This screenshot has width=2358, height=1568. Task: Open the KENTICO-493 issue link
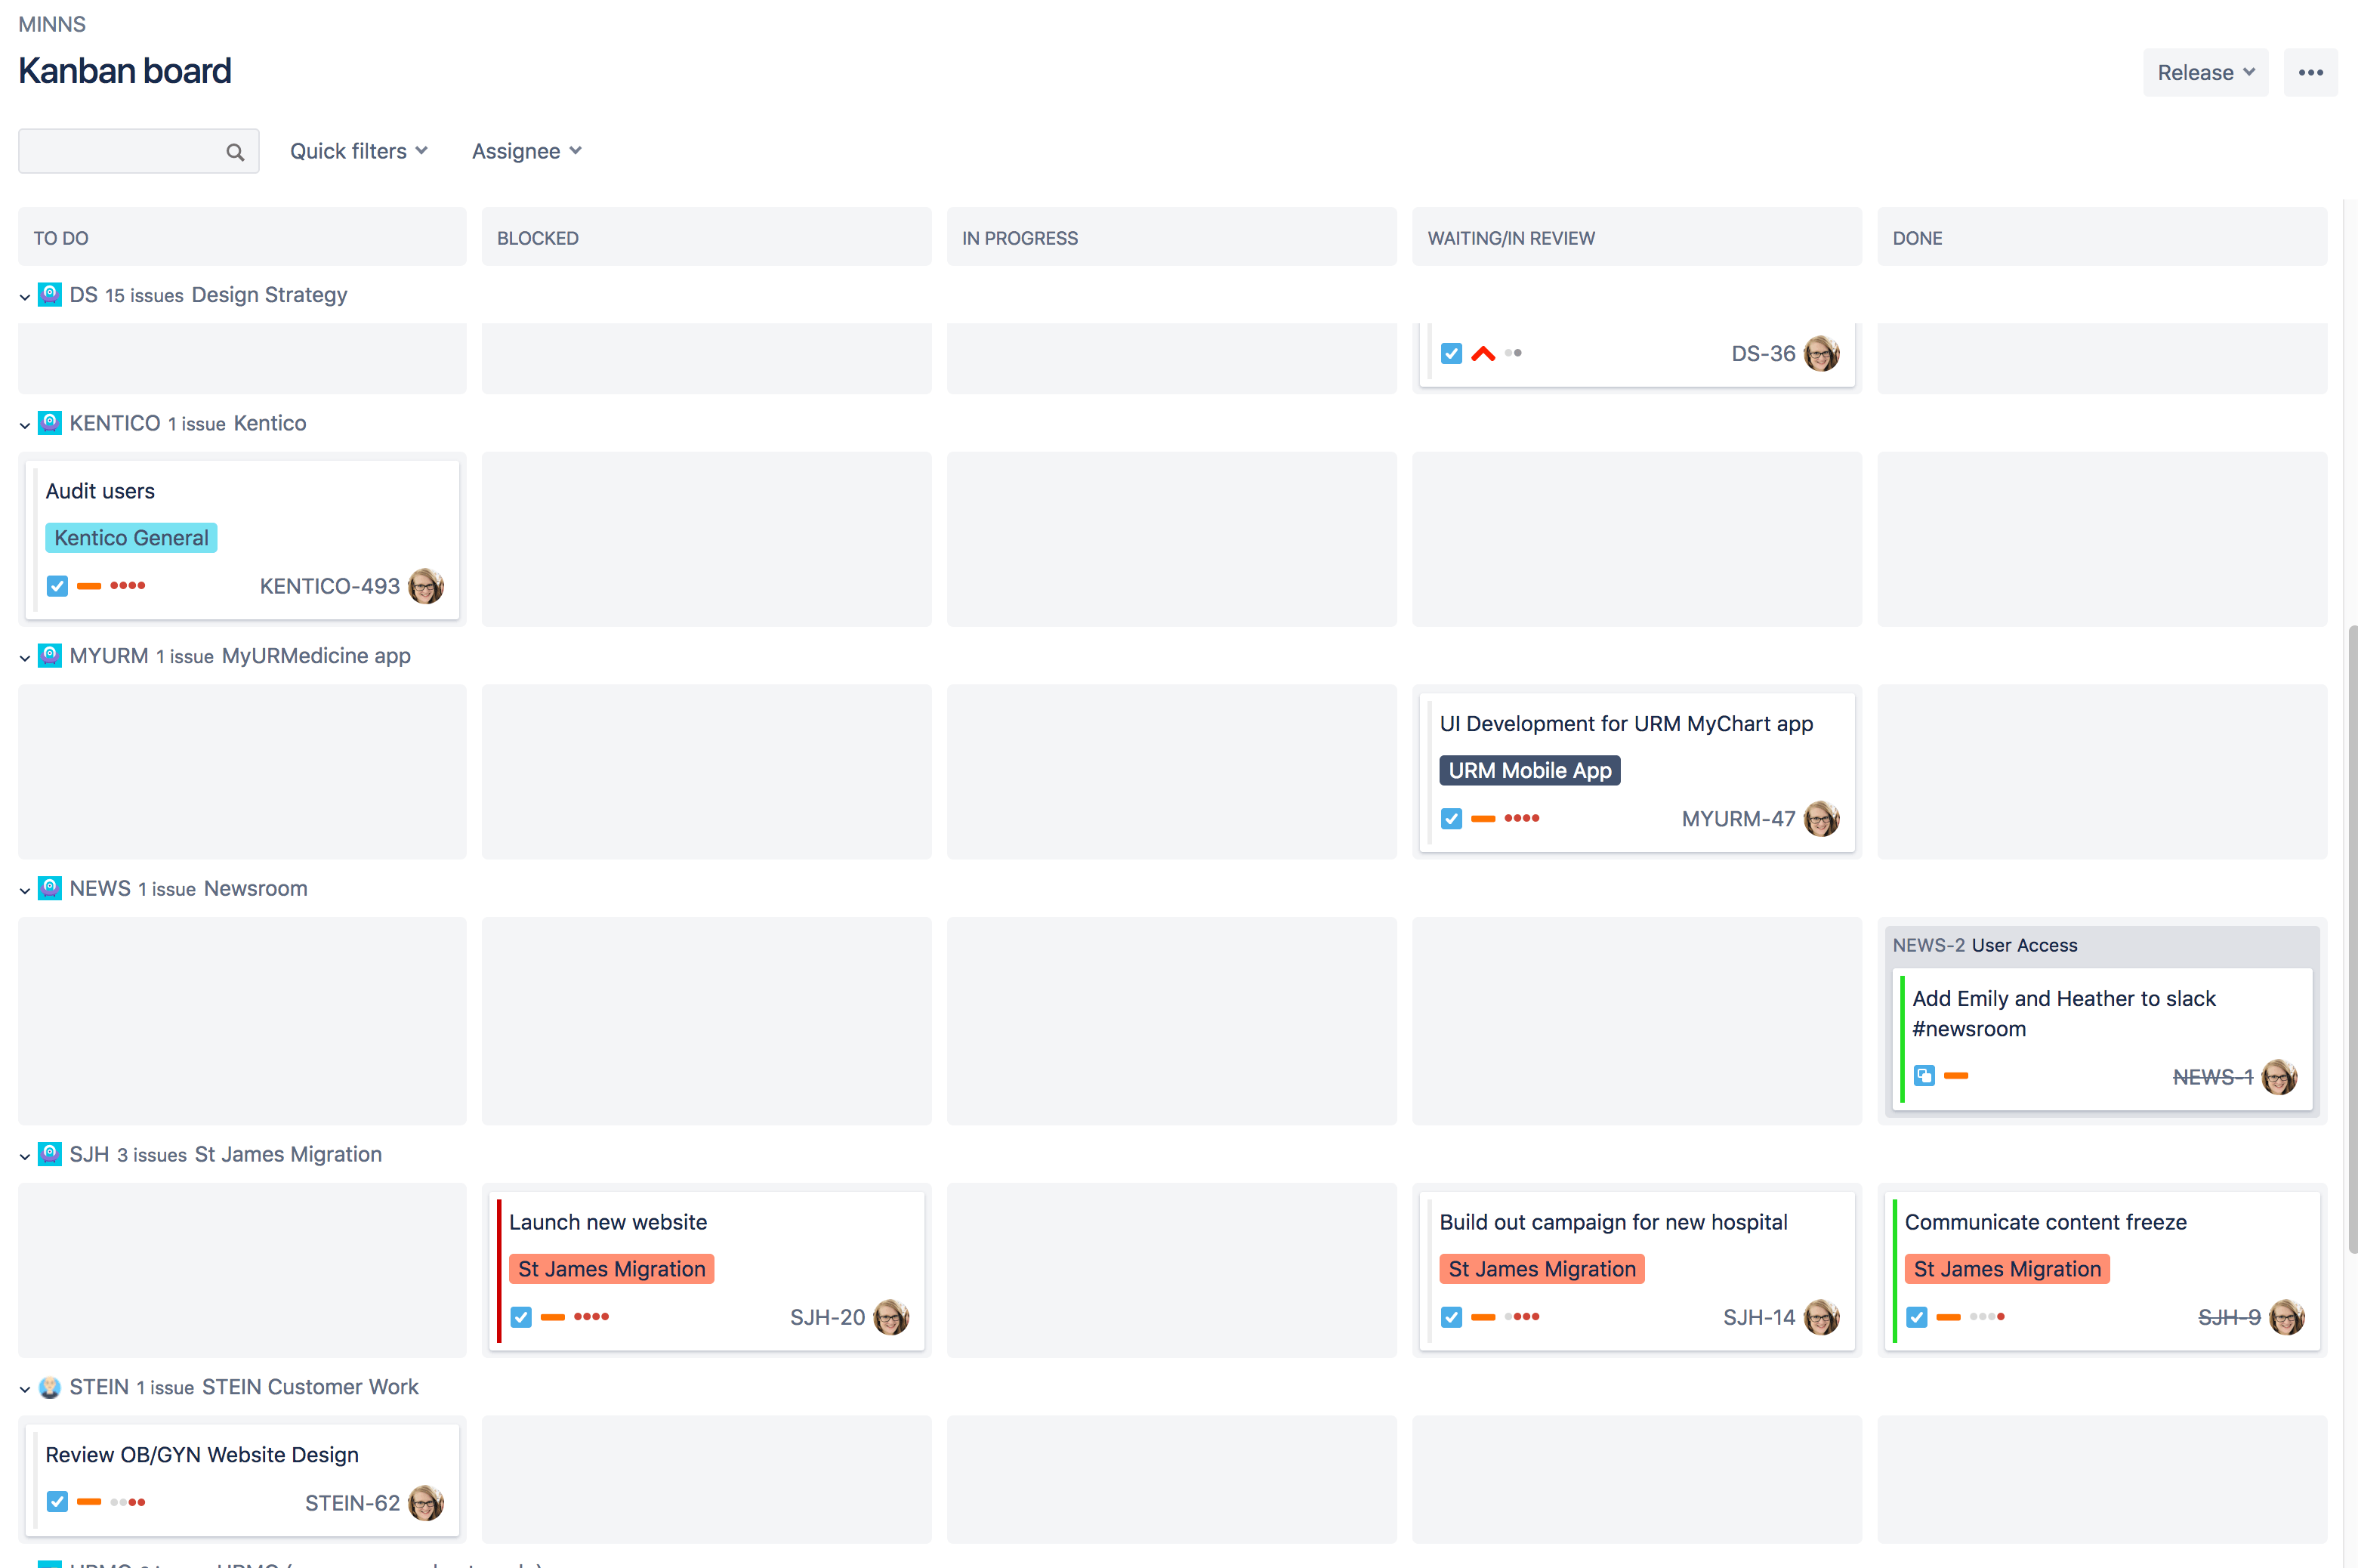pos(329,585)
